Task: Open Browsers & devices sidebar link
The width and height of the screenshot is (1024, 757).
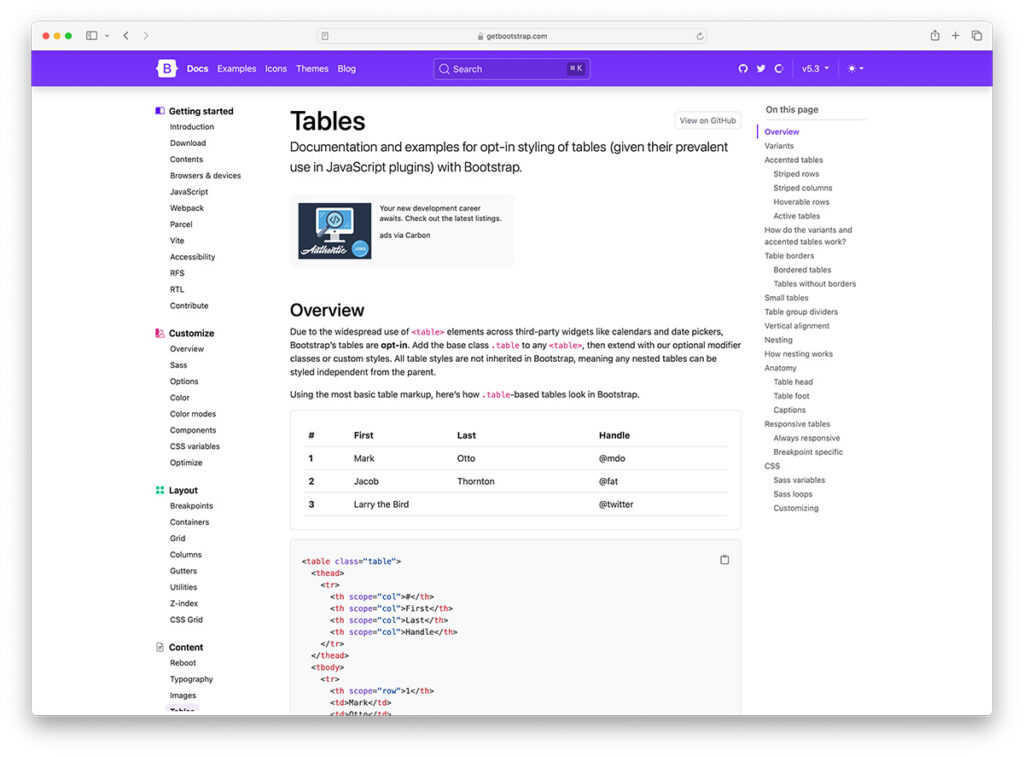Action: pos(205,176)
